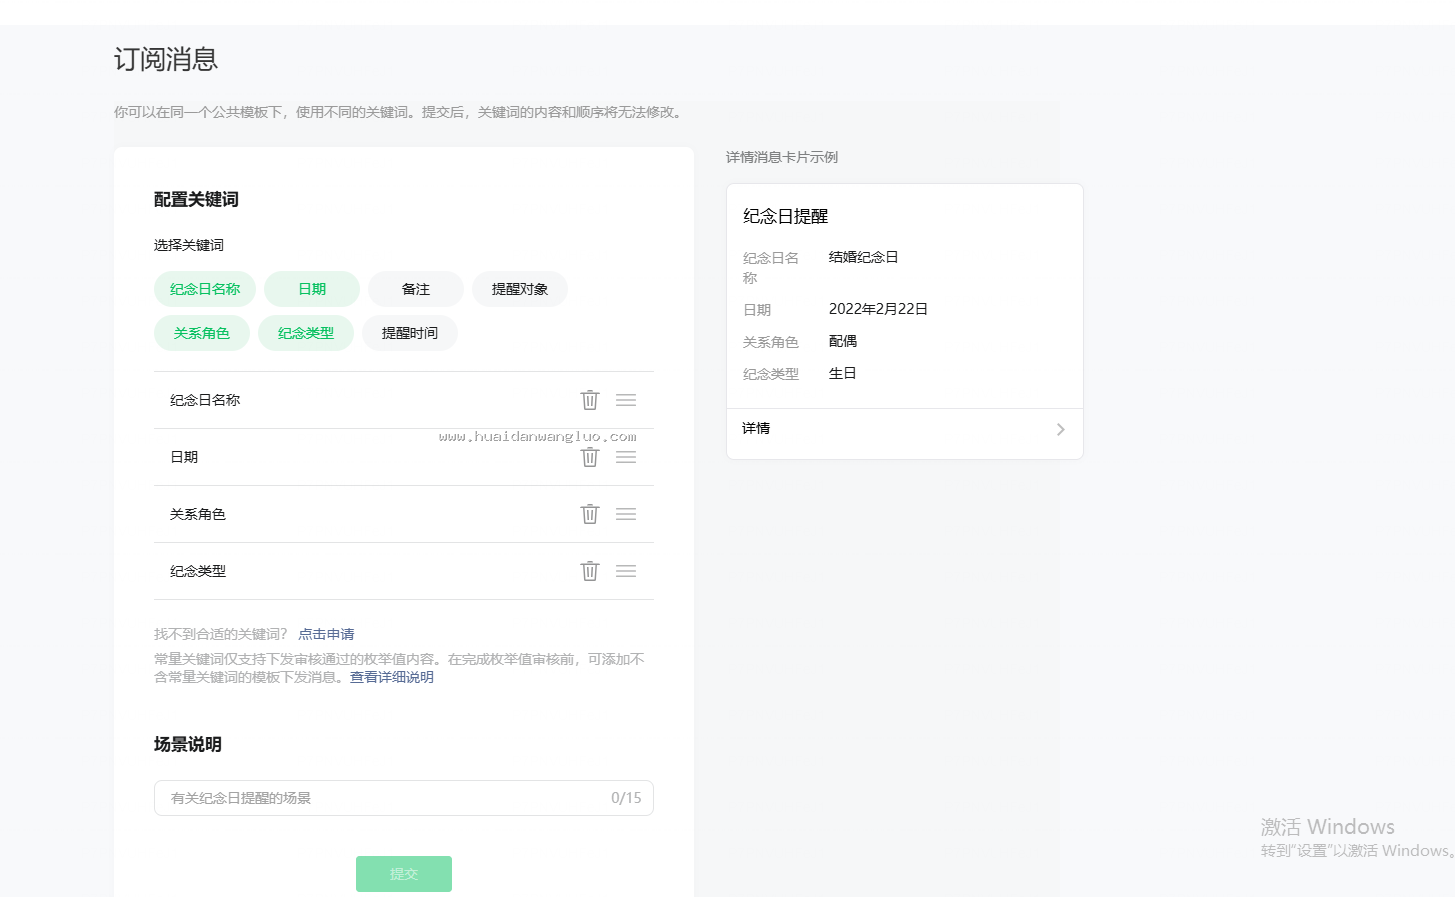
Task: Click the 纪念日提醒 card title
Action: pyautogui.click(x=786, y=216)
